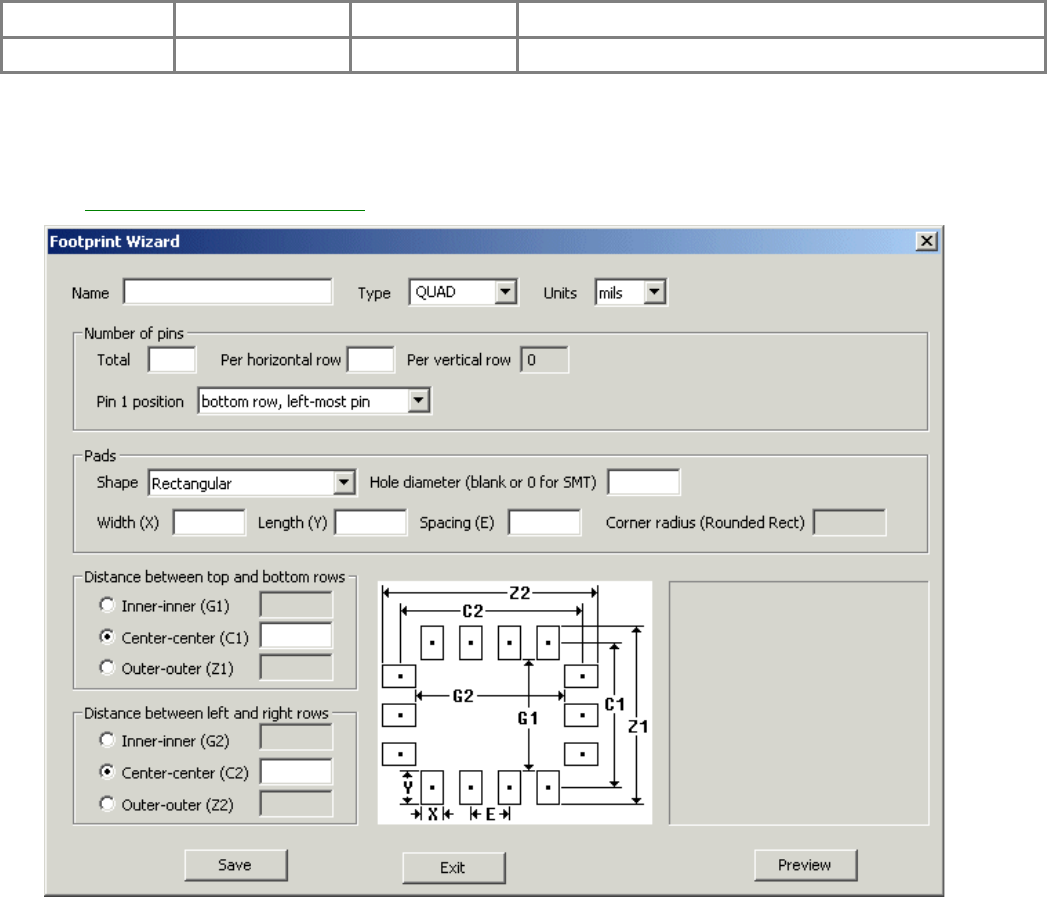Open the Pin 1 position dropdown
The height and width of the screenshot is (897, 1047).
420,401
